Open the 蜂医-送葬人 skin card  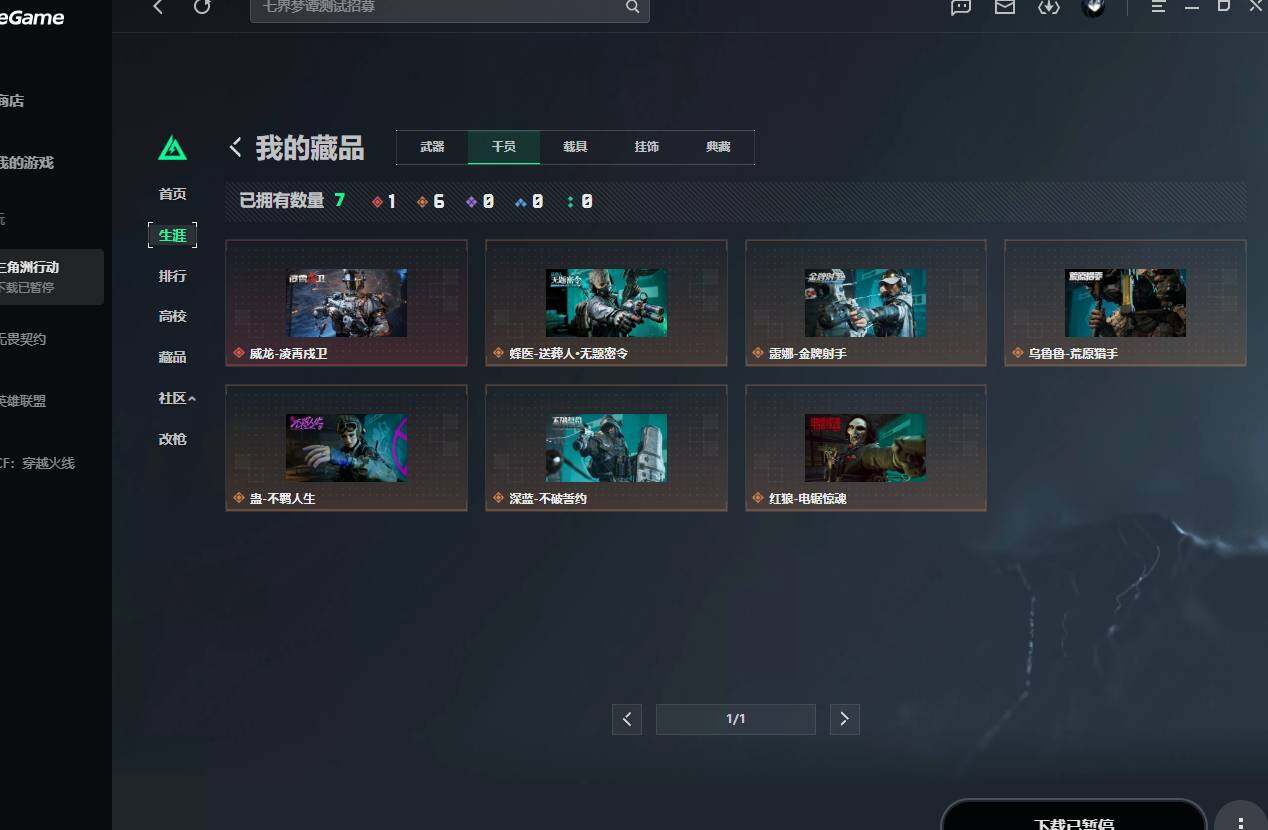point(606,303)
